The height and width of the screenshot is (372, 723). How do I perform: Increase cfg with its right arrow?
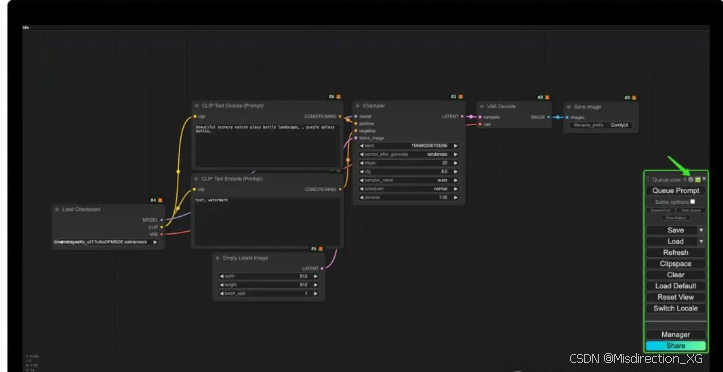[x=456, y=171]
